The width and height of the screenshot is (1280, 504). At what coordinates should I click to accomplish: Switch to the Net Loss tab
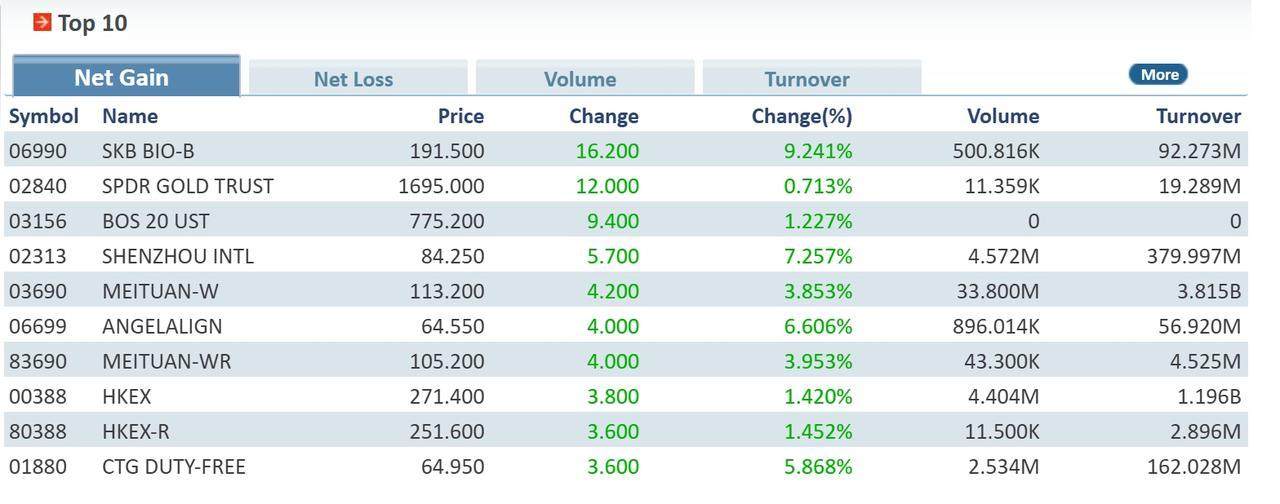point(353,79)
